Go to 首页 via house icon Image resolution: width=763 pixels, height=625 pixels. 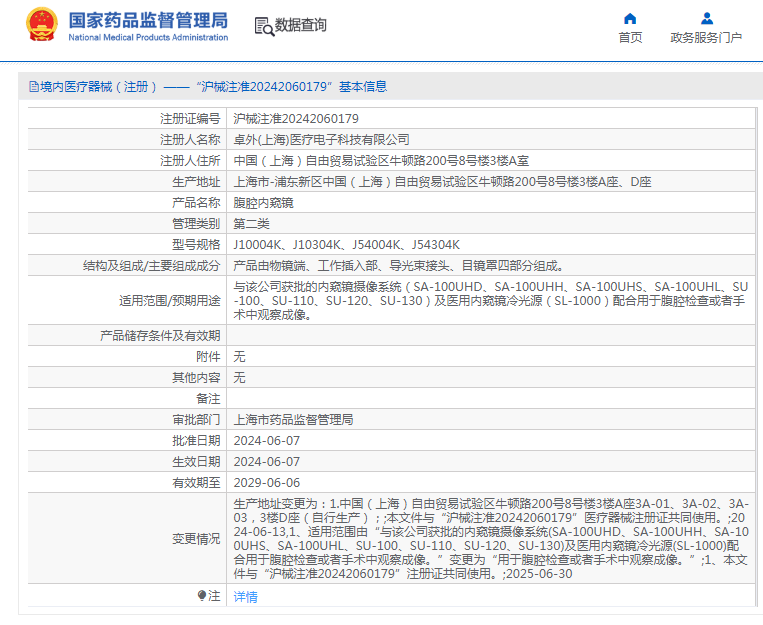click(x=630, y=18)
